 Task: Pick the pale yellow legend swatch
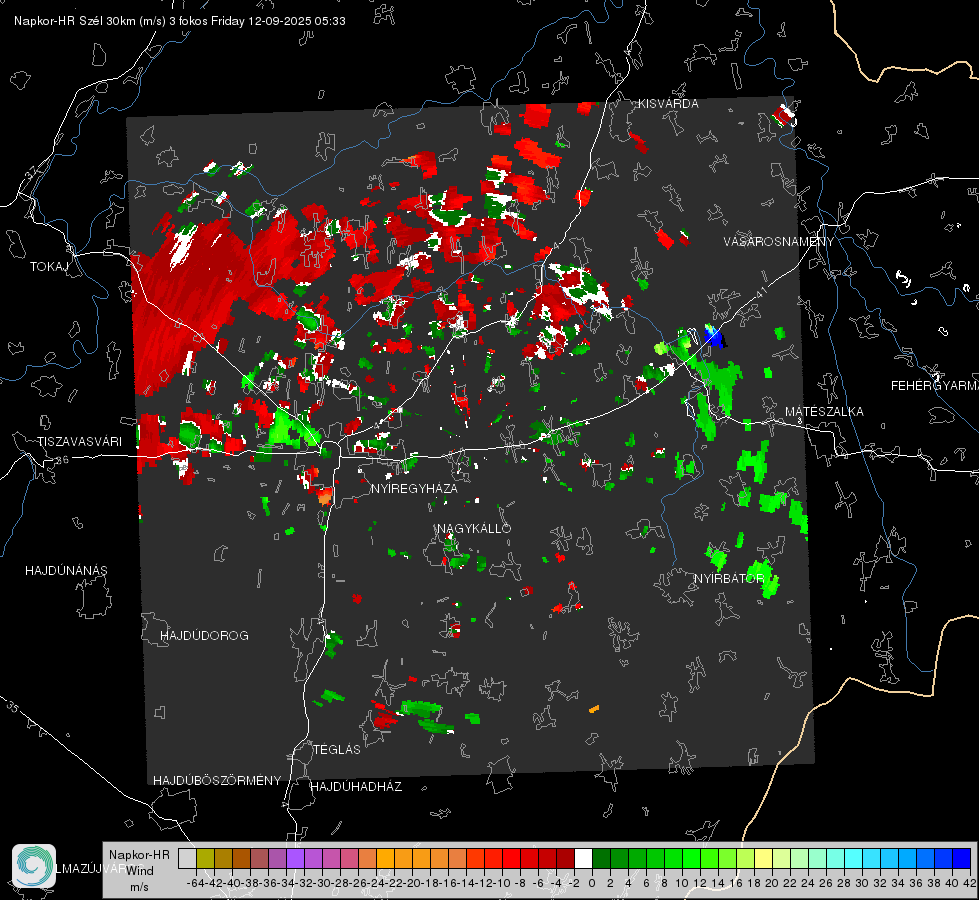764,858
